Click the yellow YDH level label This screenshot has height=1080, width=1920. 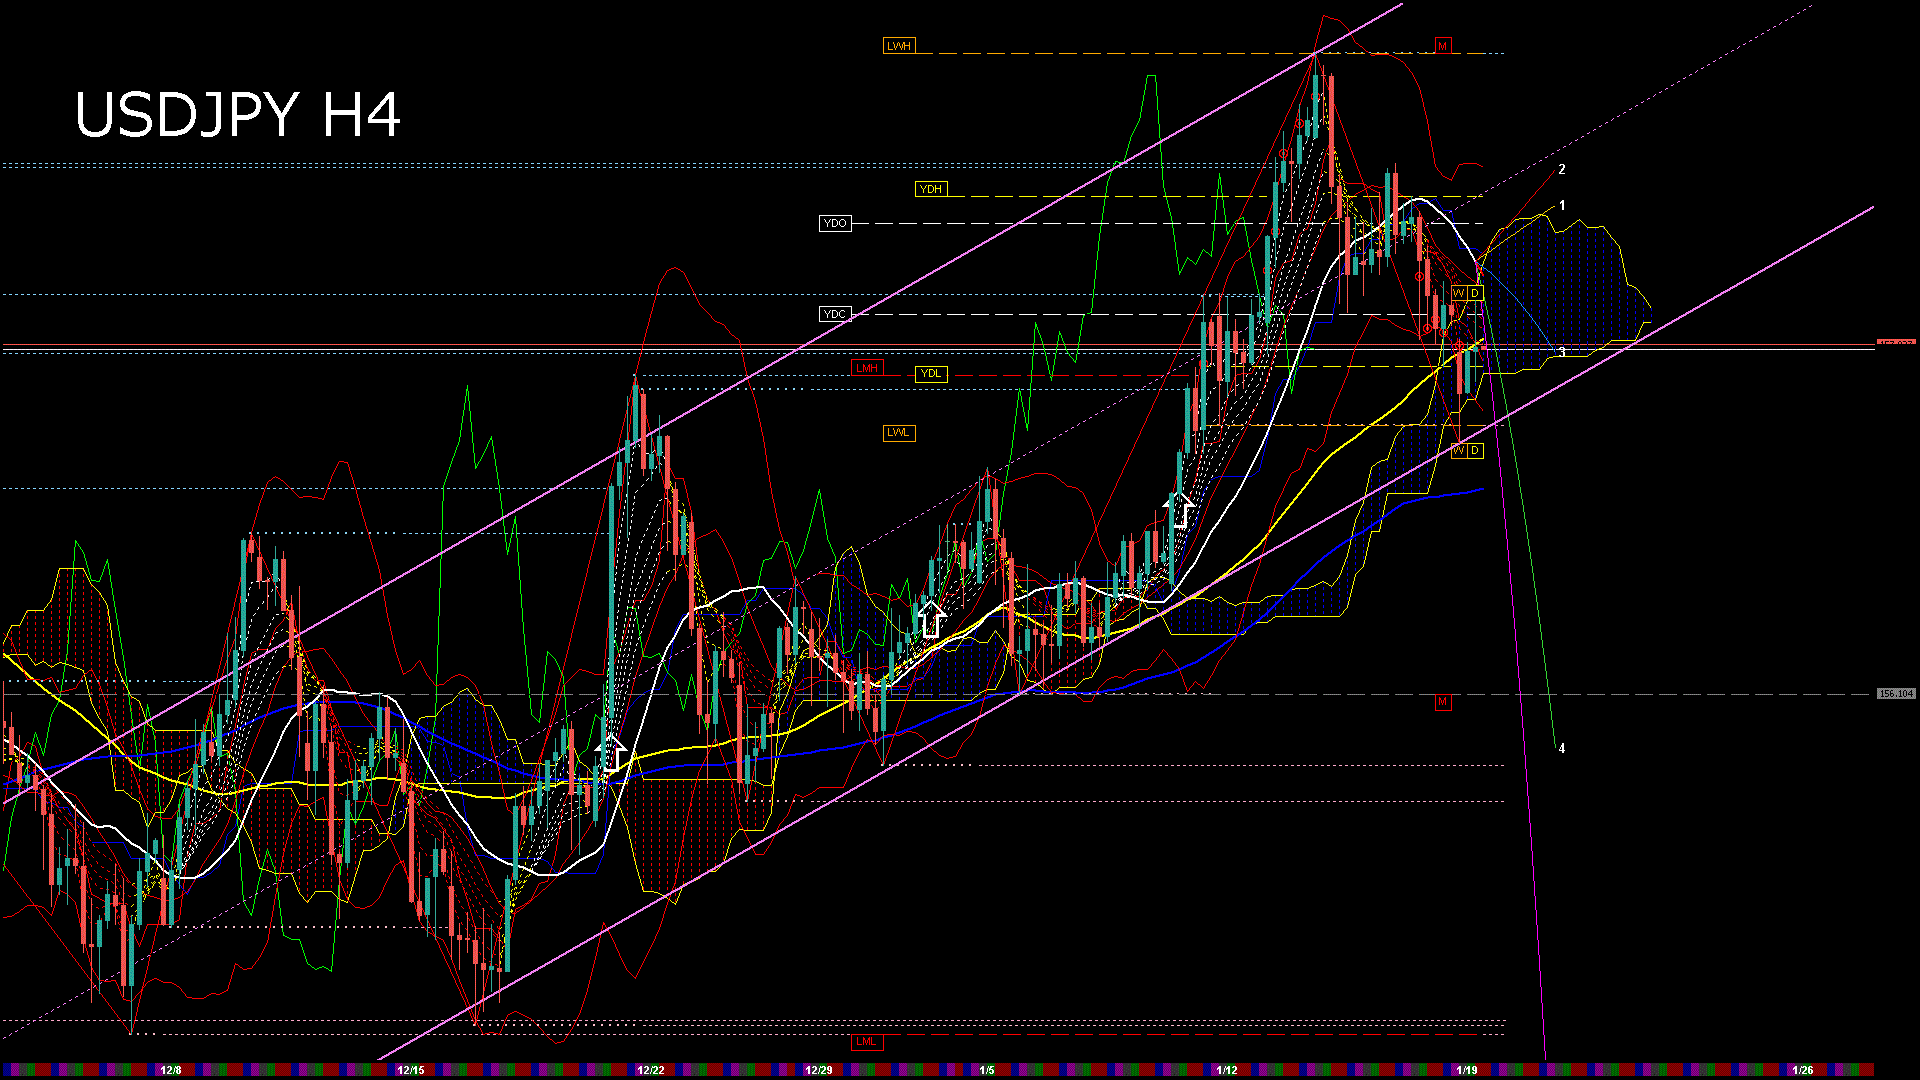pos(930,189)
